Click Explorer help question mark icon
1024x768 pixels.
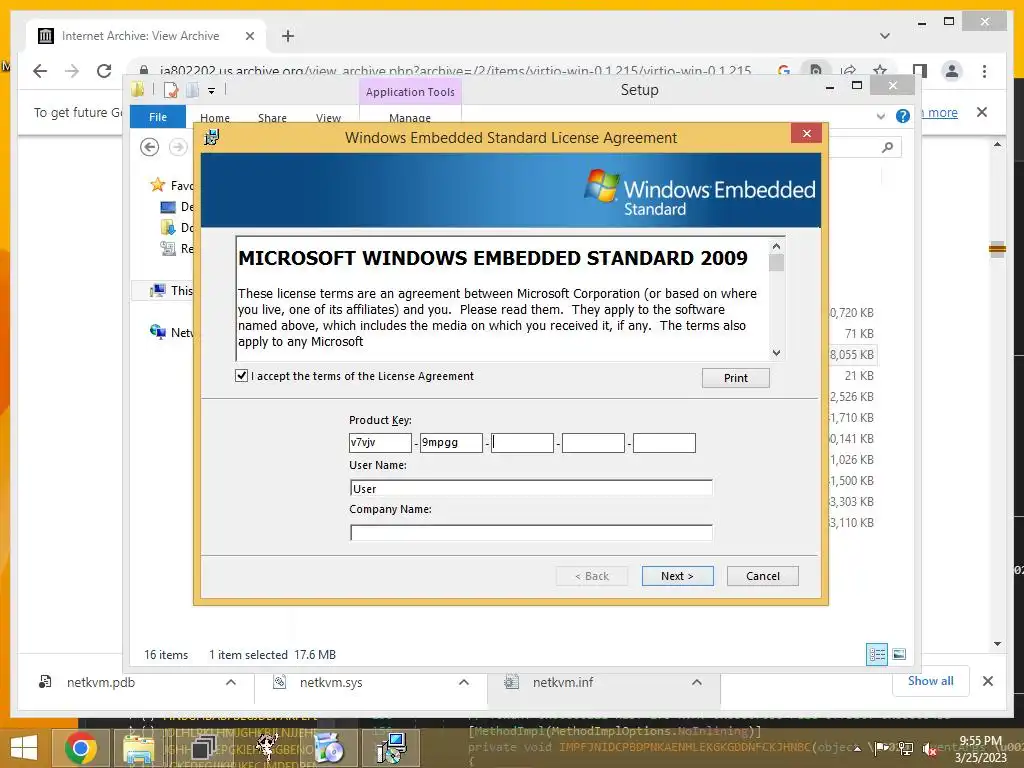[903, 116]
